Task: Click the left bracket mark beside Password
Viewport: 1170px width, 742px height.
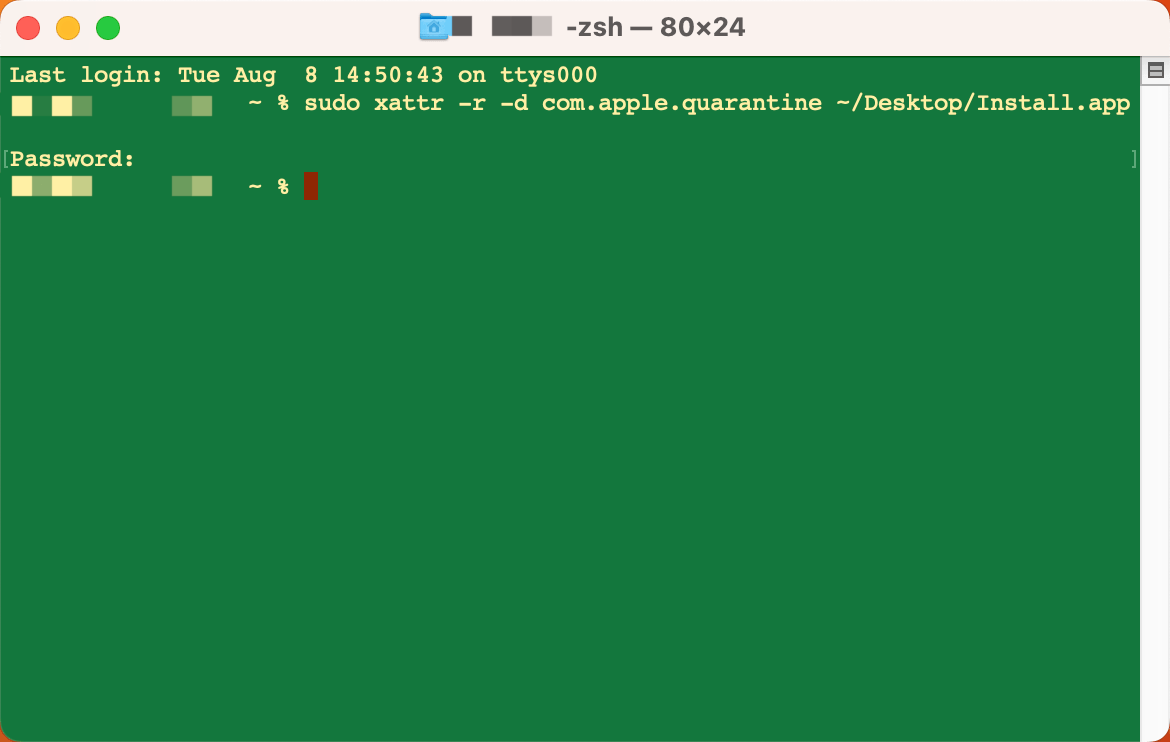Action: click(x=5, y=159)
